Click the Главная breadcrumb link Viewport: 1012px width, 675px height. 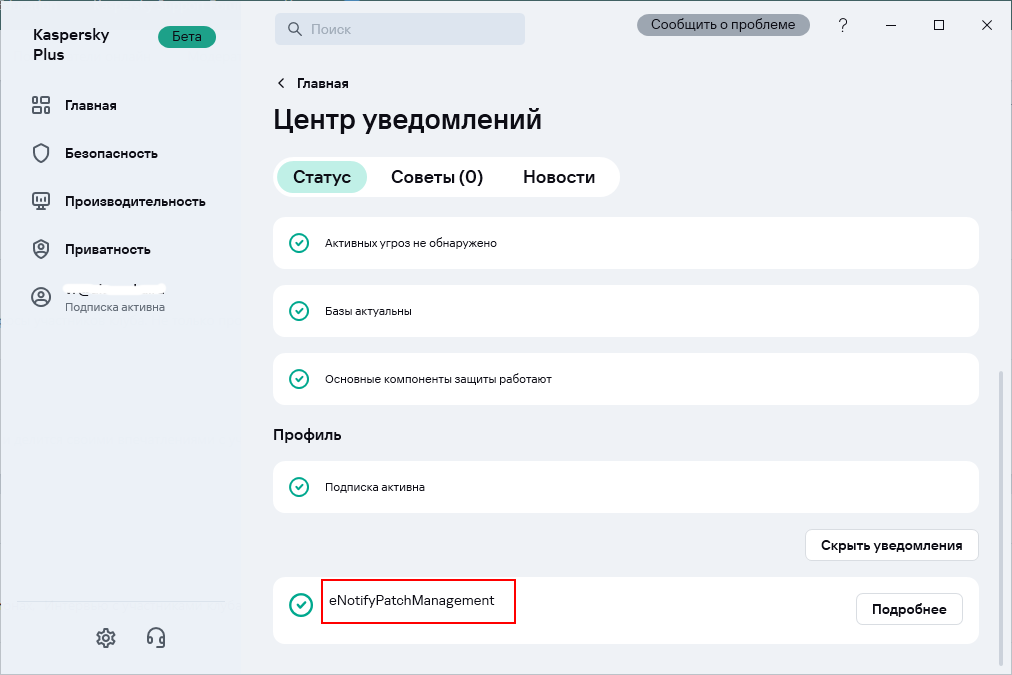(323, 83)
